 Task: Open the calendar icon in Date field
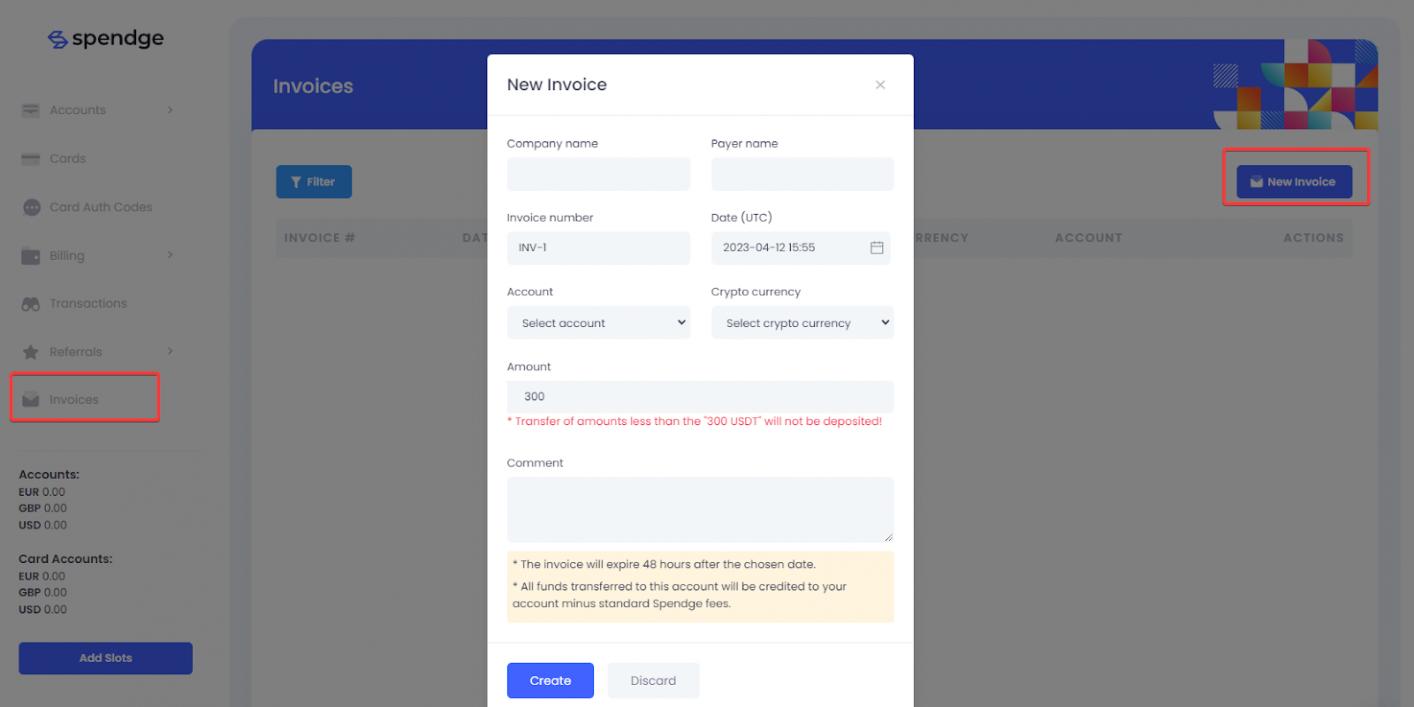pyautogui.click(x=877, y=247)
